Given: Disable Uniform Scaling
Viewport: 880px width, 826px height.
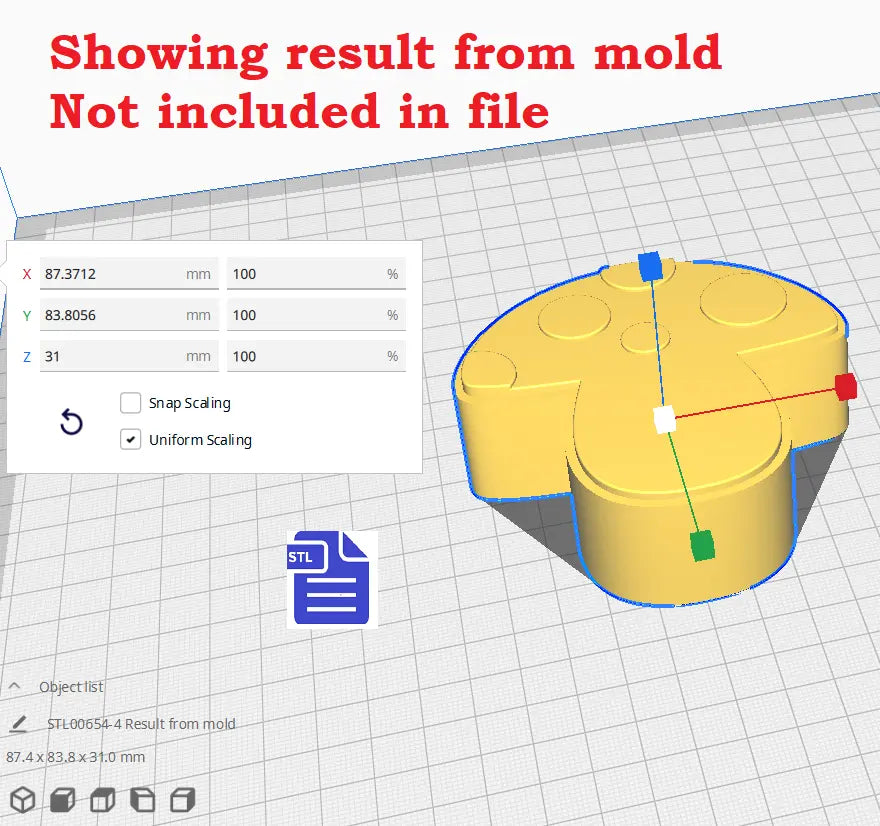Looking at the screenshot, I should tap(130, 439).
